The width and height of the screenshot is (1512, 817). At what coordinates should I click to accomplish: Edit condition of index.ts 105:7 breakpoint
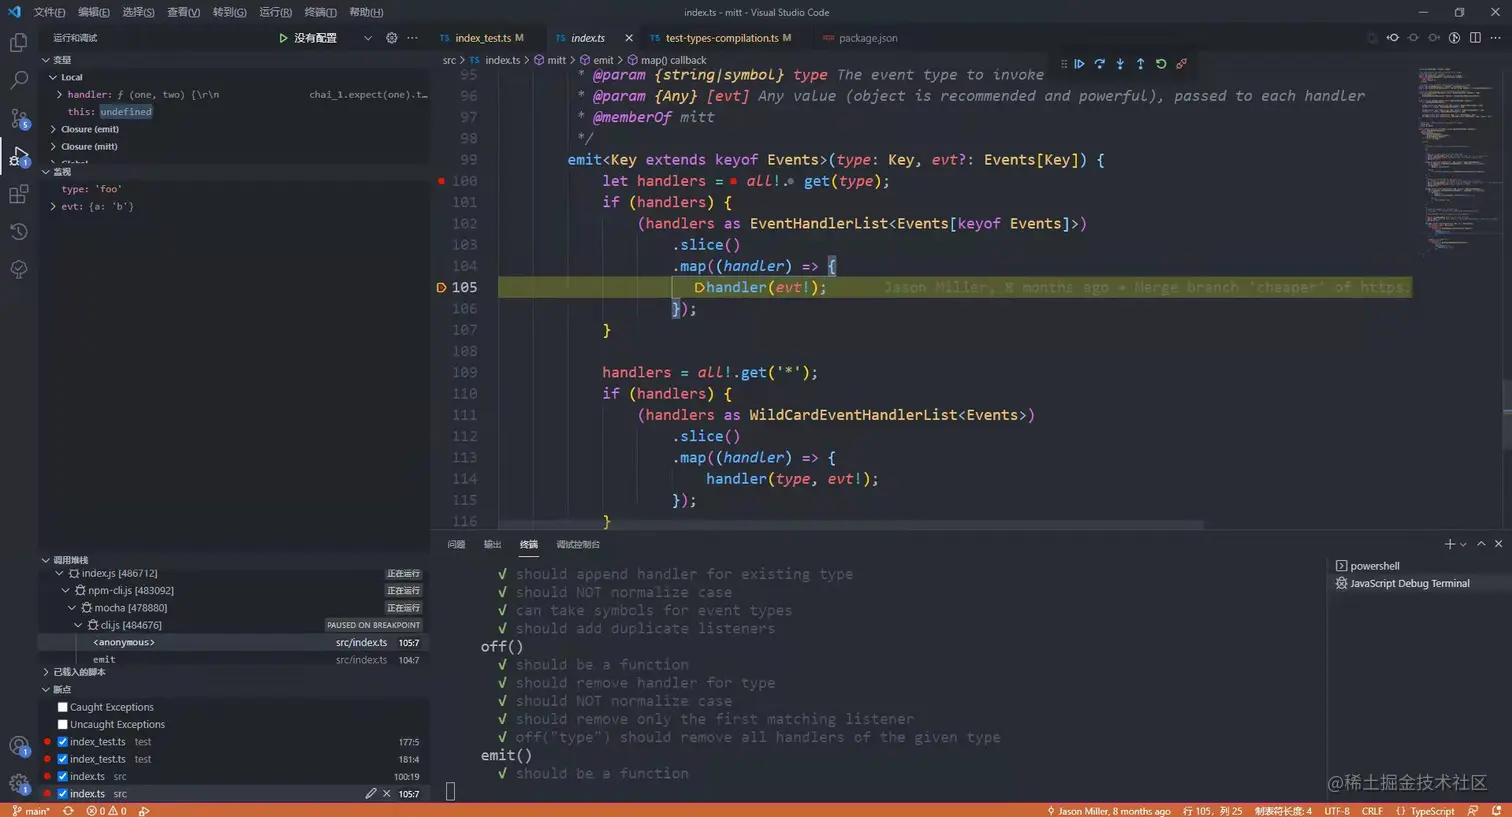(x=371, y=794)
